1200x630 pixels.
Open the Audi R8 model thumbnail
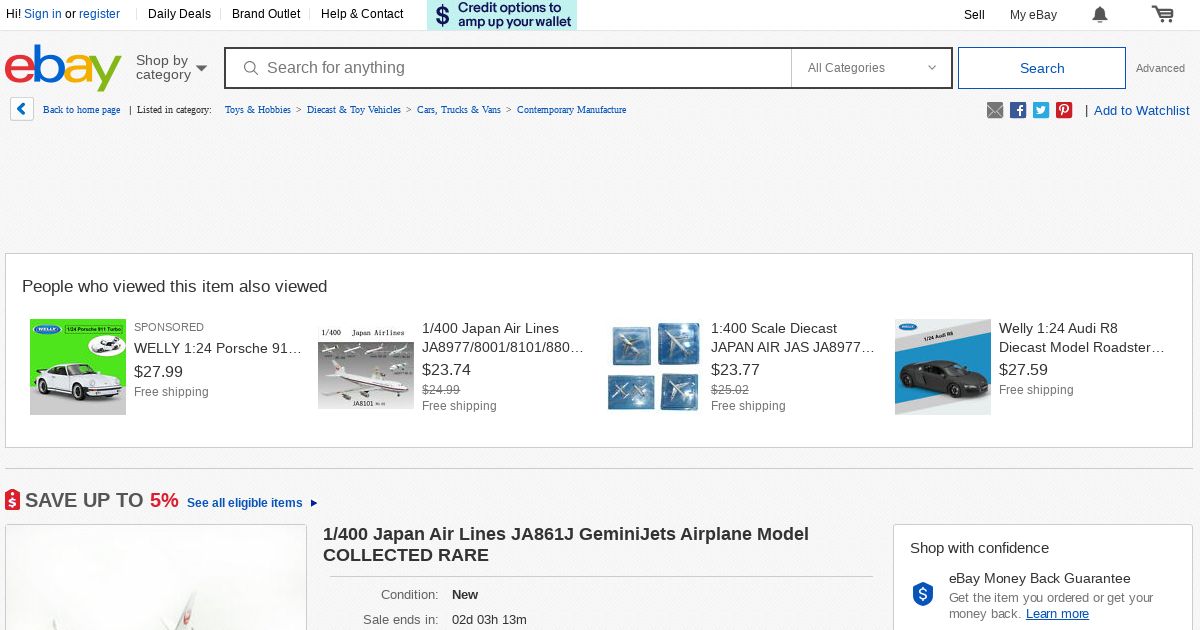tap(943, 367)
